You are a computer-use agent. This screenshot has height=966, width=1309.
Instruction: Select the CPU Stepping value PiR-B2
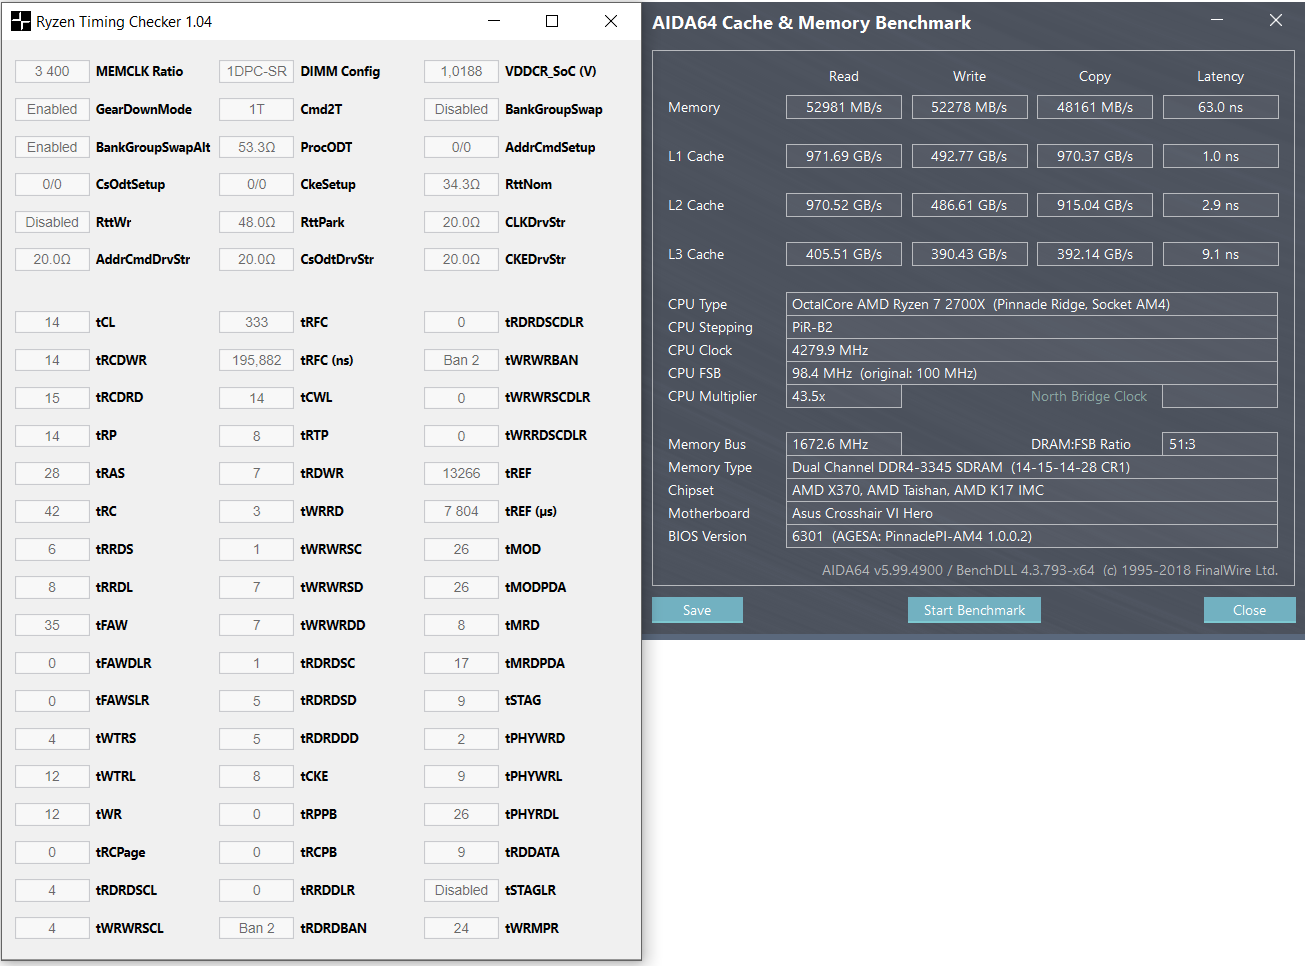point(1032,327)
